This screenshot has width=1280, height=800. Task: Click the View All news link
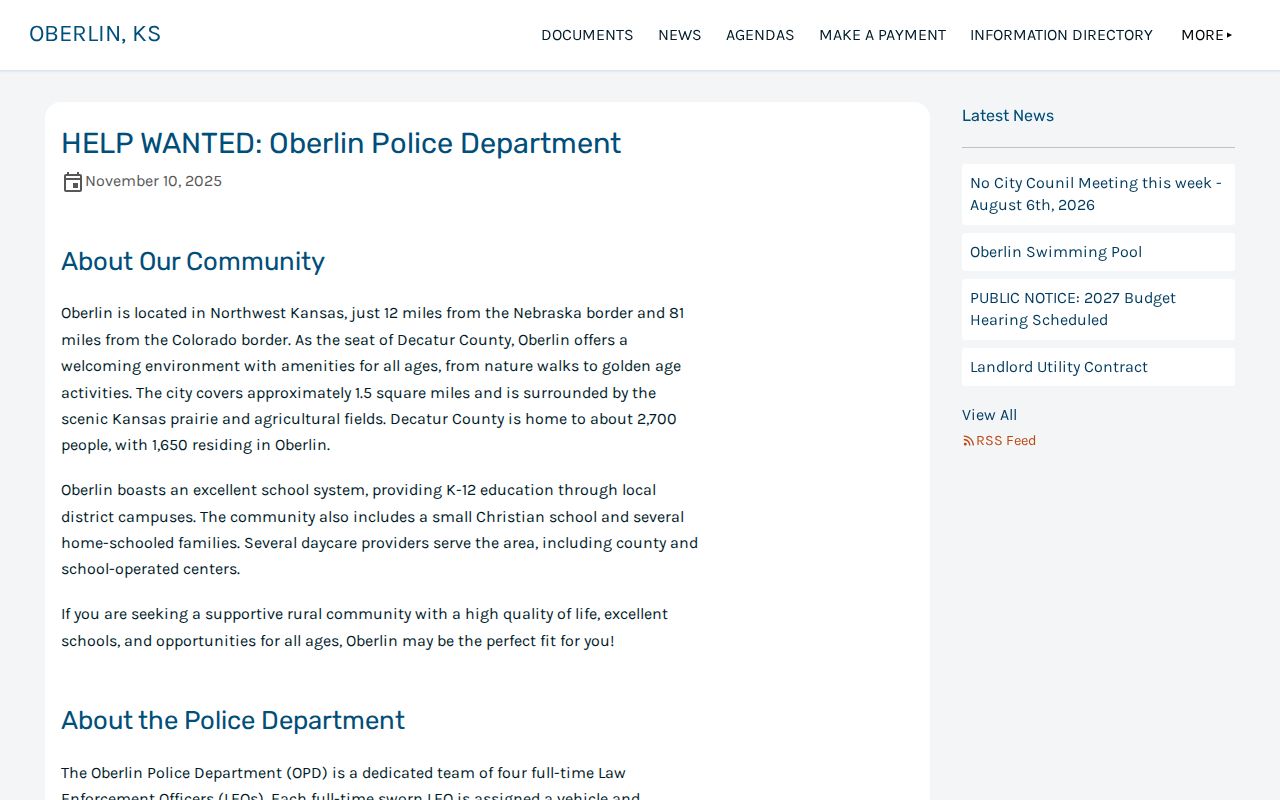[x=989, y=415]
